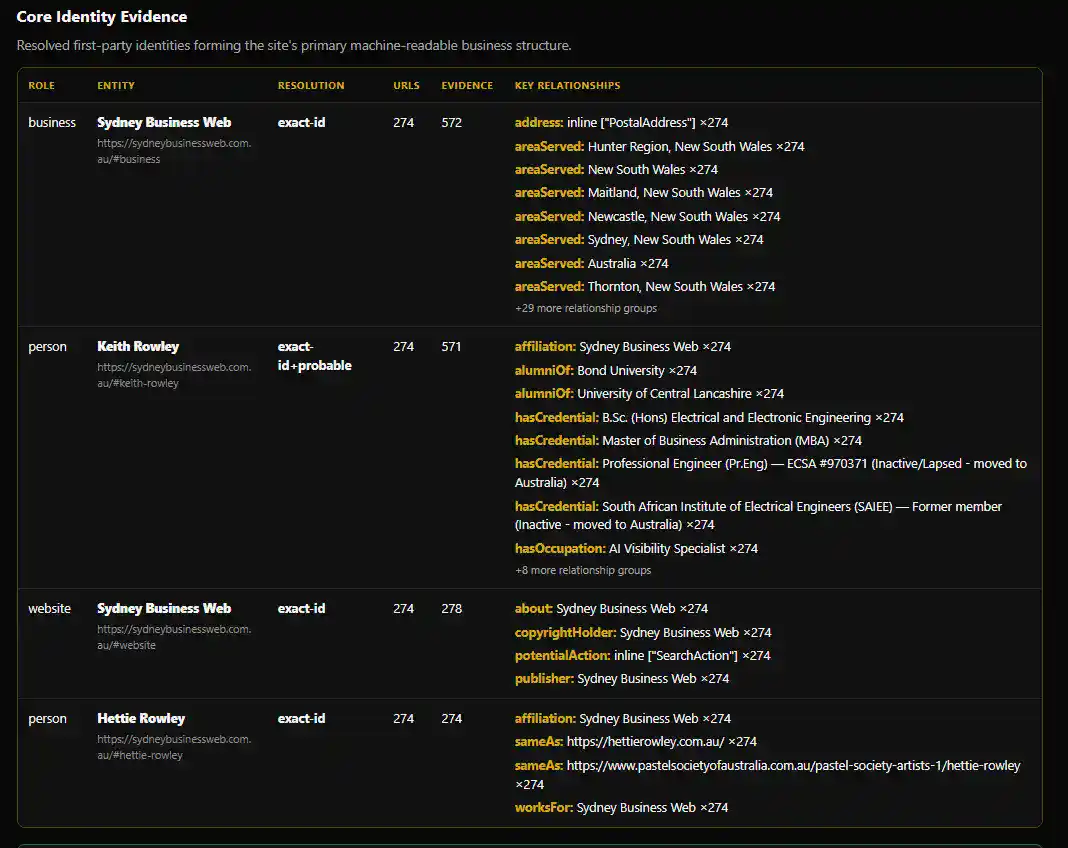Click the evidence count 572
1068x848 pixels.
pyautogui.click(x=451, y=123)
